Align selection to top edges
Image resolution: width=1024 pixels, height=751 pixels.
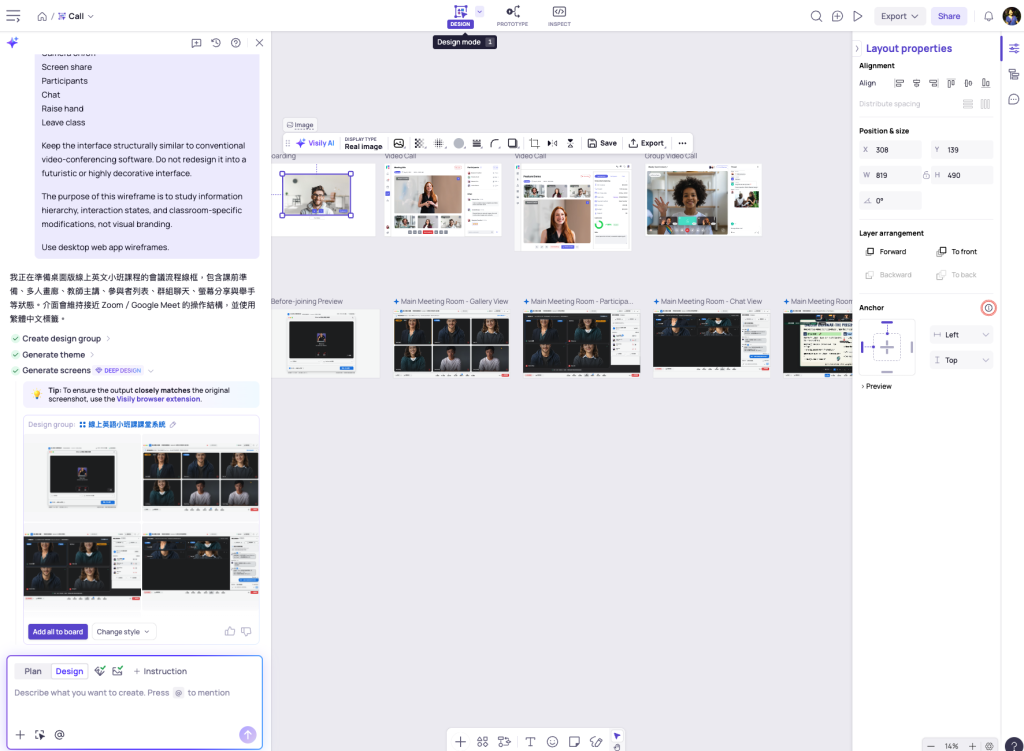(x=951, y=83)
